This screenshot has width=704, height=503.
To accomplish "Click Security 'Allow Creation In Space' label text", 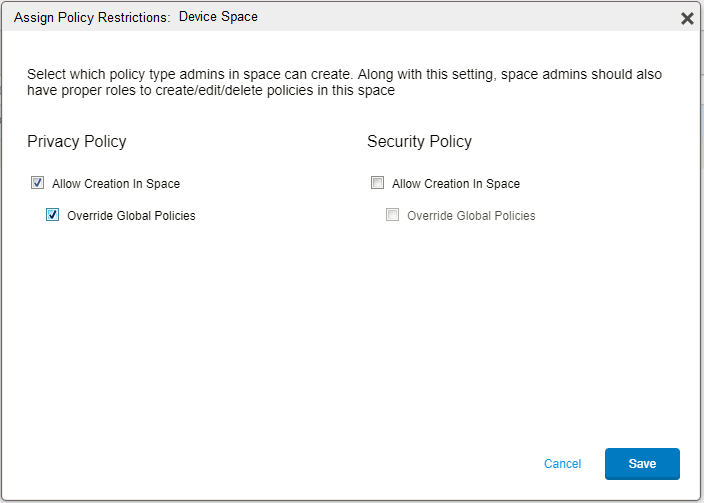I will click(456, 184).
